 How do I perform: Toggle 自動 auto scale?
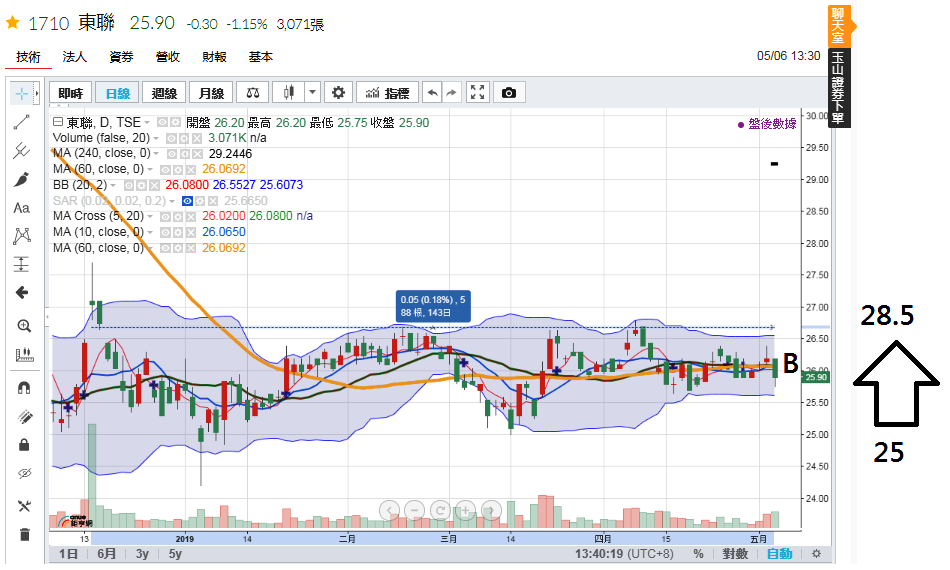tap(780, 554)
